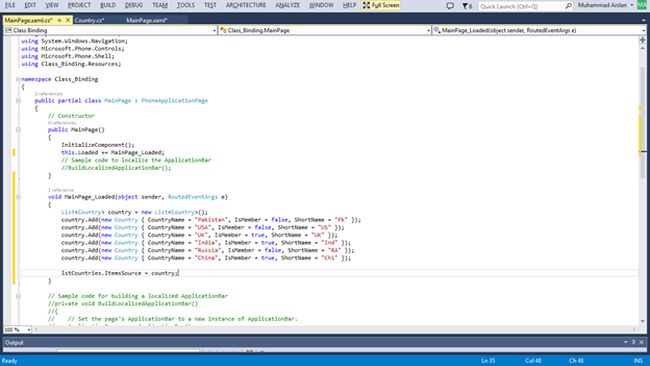Collapse the namespace Class_Binding block
650x366 pixels.
18,79
